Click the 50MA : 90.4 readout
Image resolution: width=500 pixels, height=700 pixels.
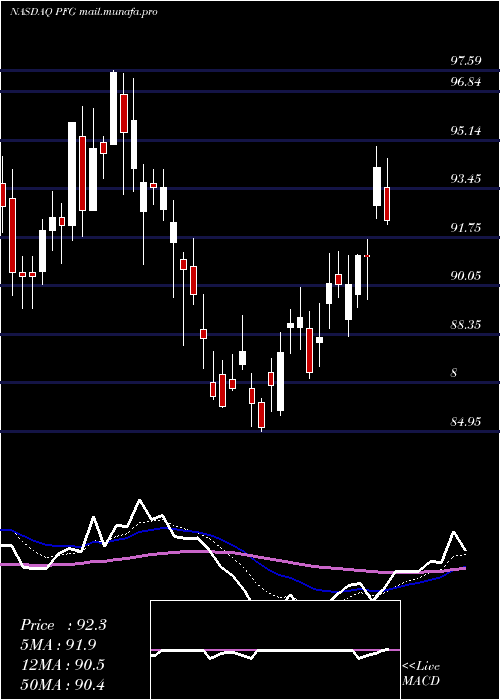62,684
